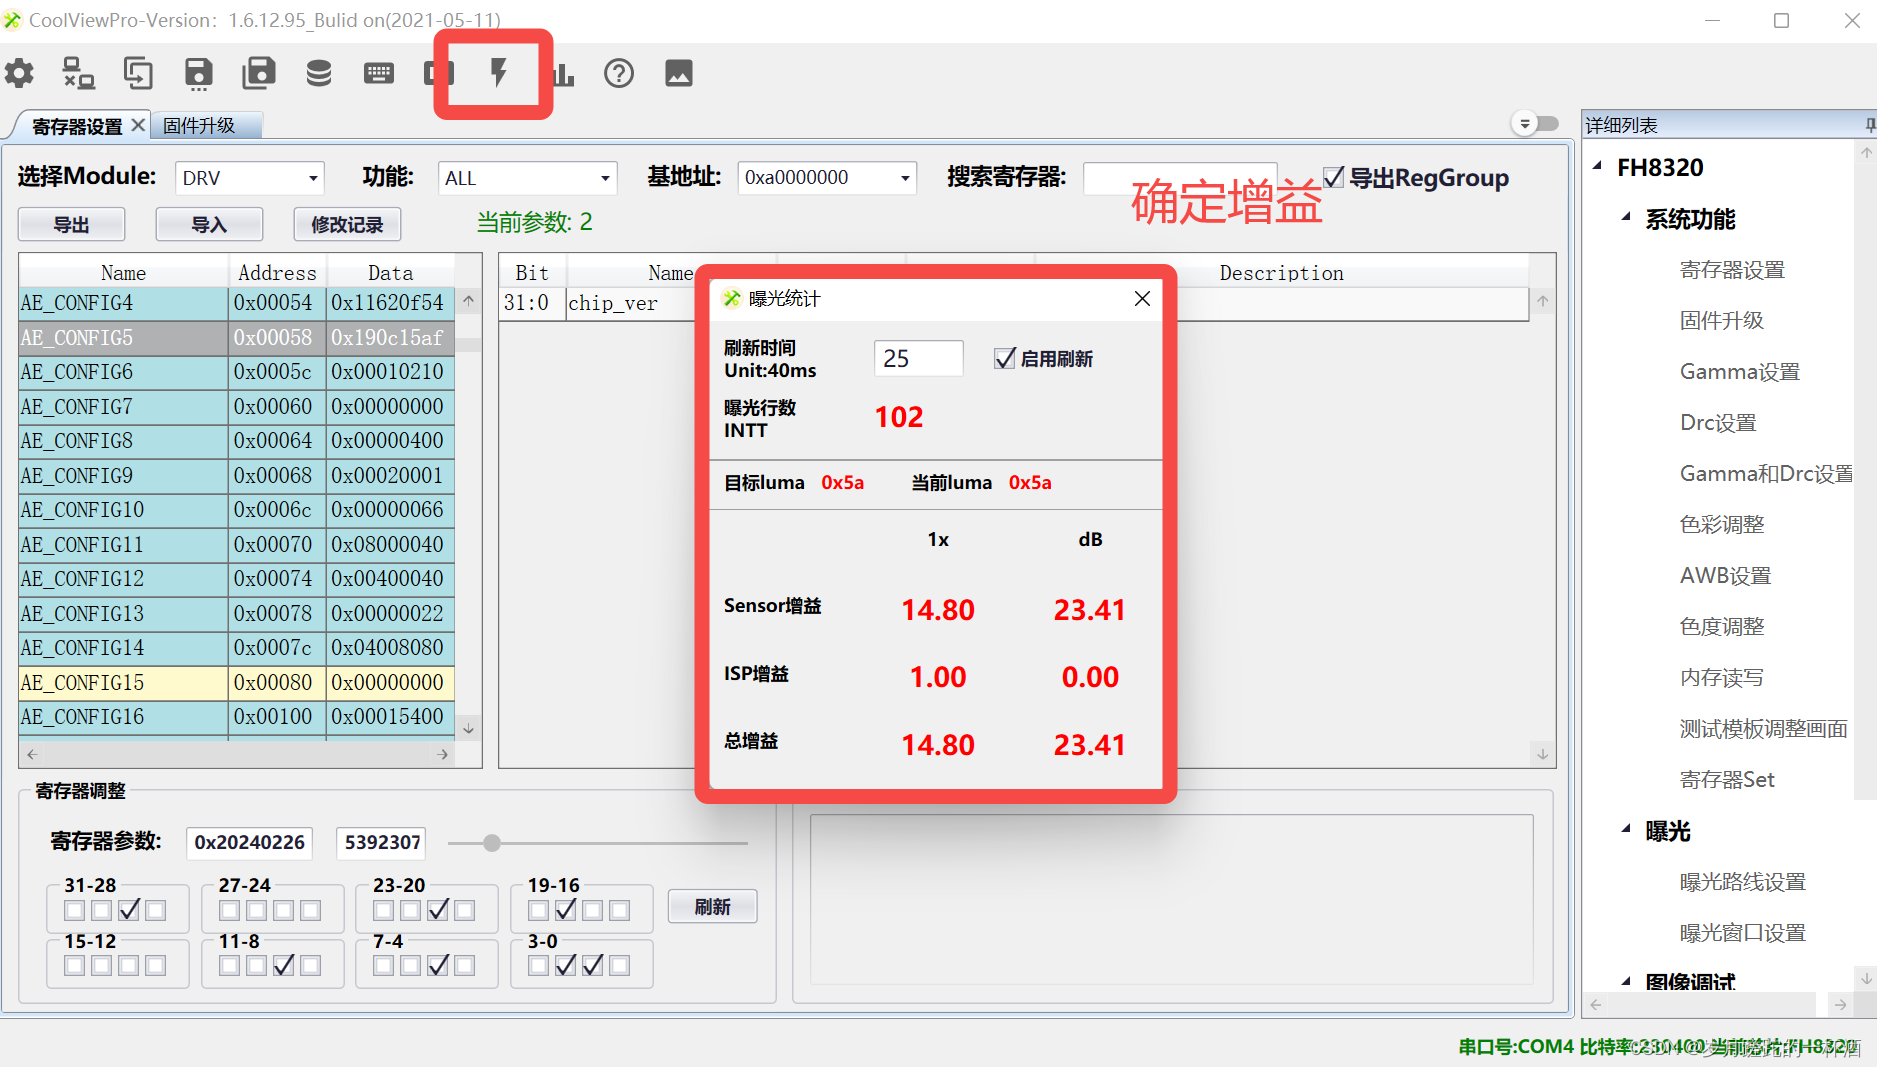
Task: Click the decimal value field 5392307
Action: point(382,843)
